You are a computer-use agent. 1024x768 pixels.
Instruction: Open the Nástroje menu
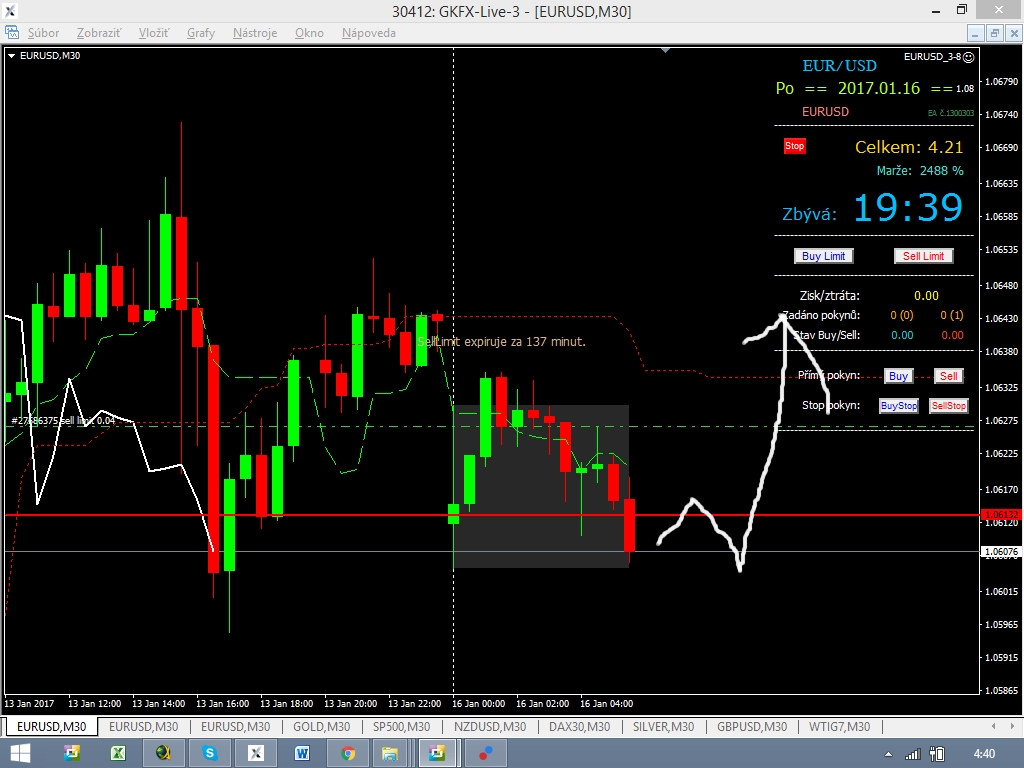[255, 33]
